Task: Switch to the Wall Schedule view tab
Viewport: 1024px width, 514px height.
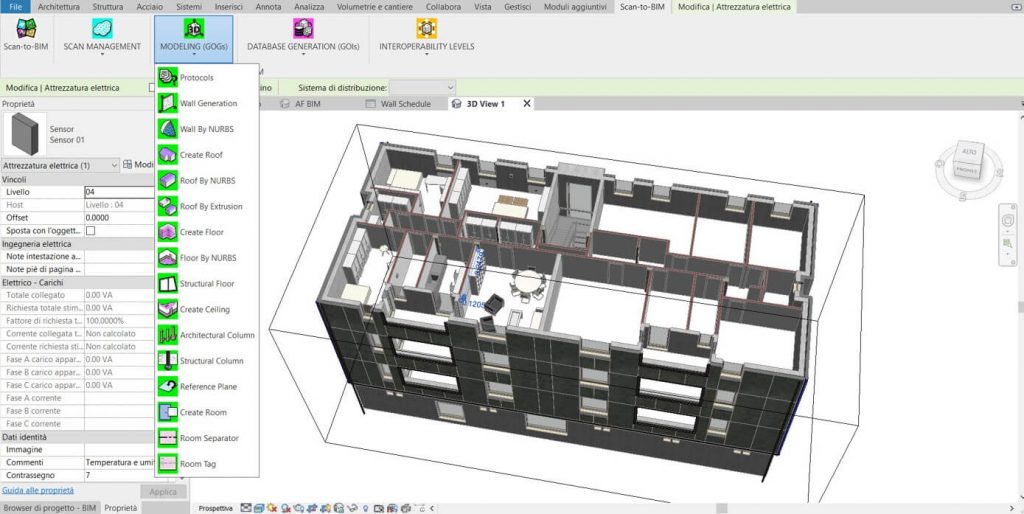Action: pos(405,104)
